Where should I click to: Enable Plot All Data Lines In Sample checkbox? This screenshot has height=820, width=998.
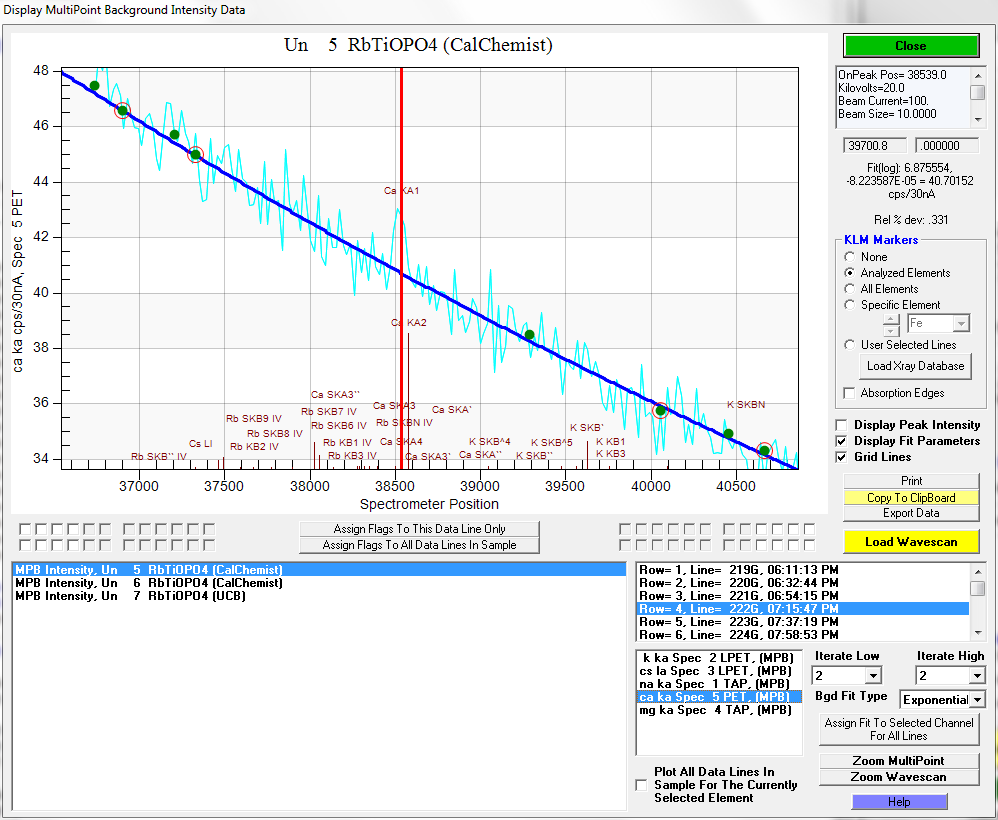click(642, 785)
